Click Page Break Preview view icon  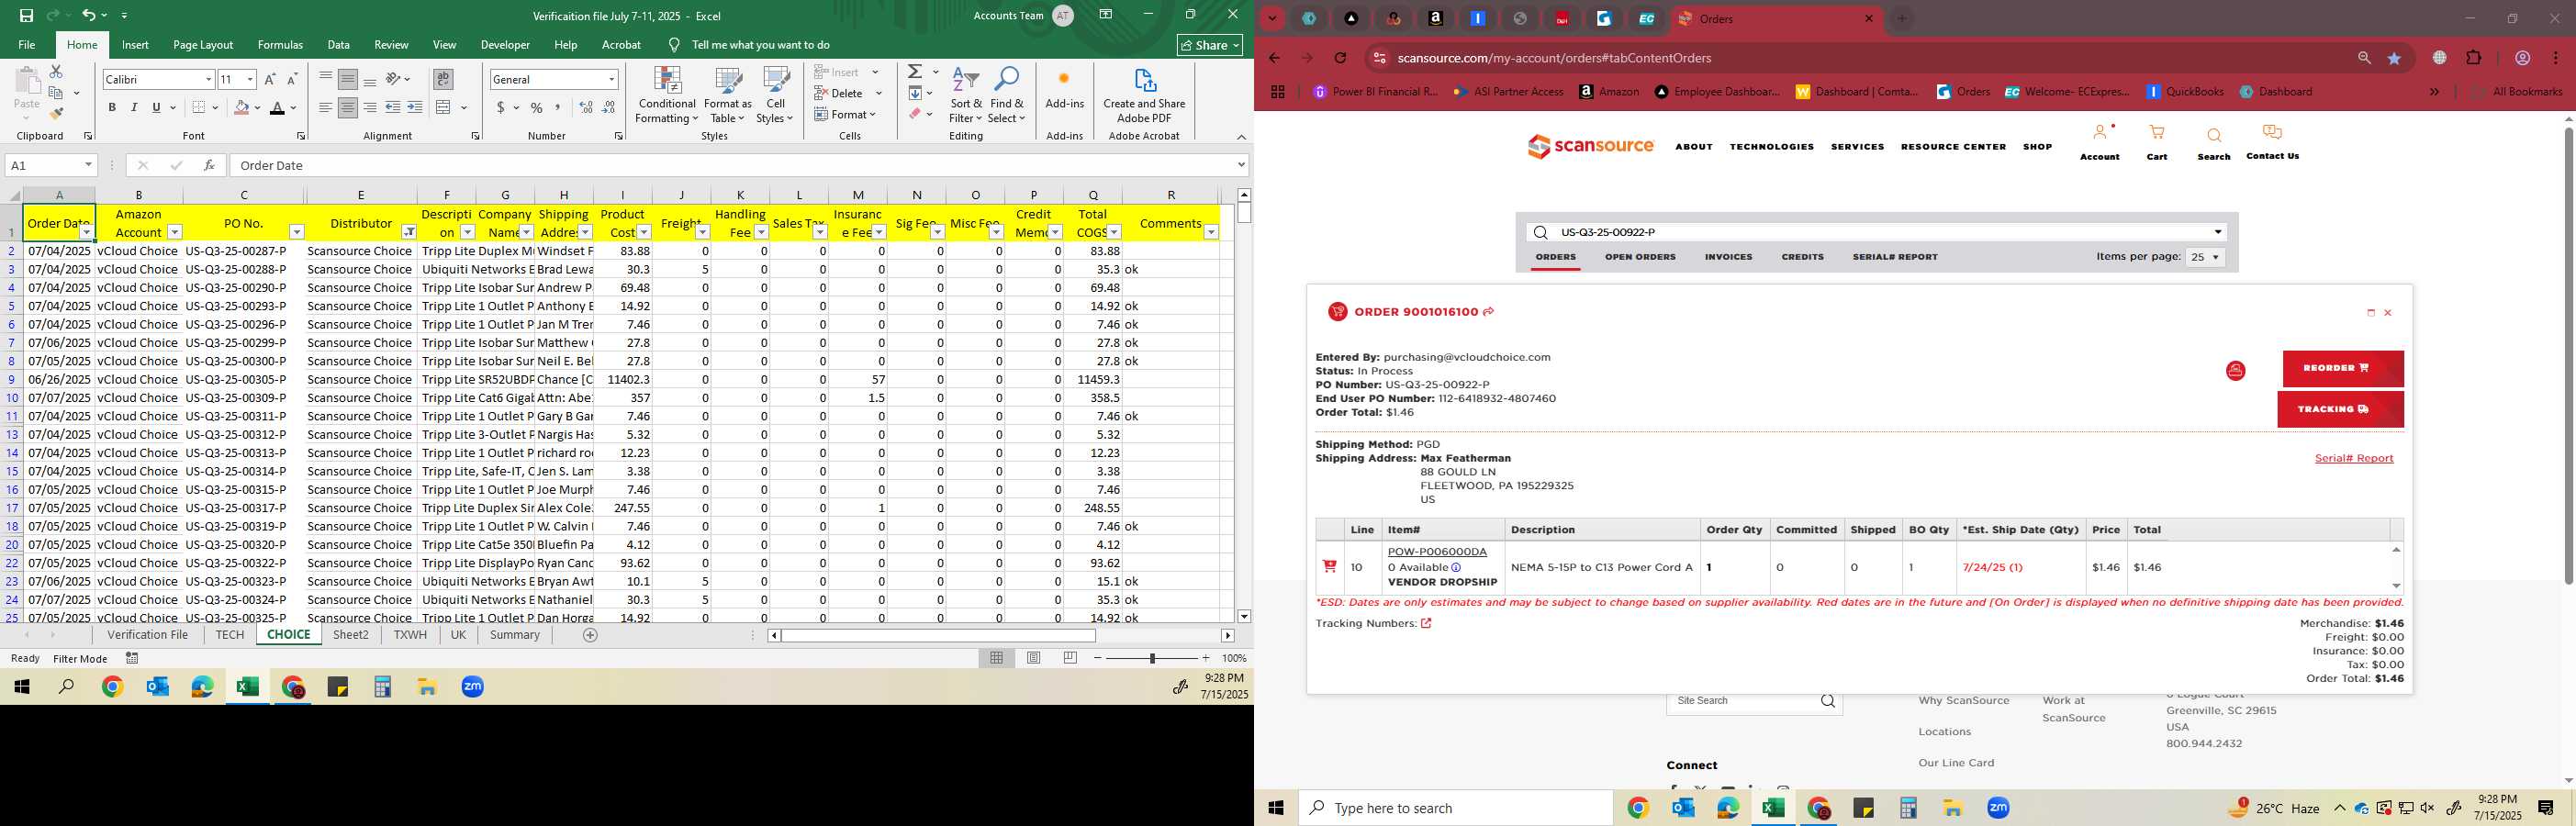1071,658
